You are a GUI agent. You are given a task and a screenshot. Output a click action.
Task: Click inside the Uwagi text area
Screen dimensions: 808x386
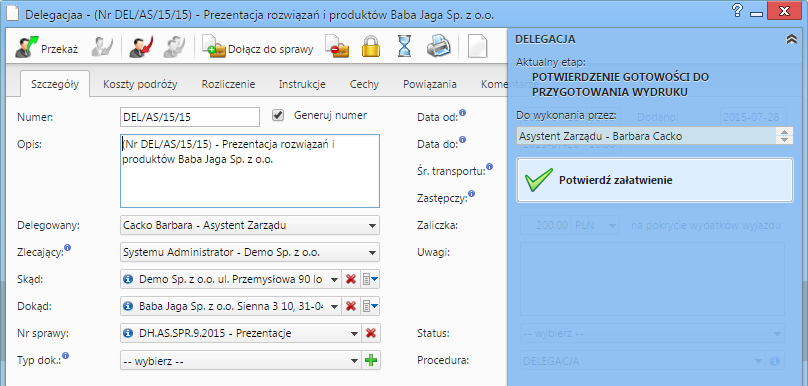(652, 279)
